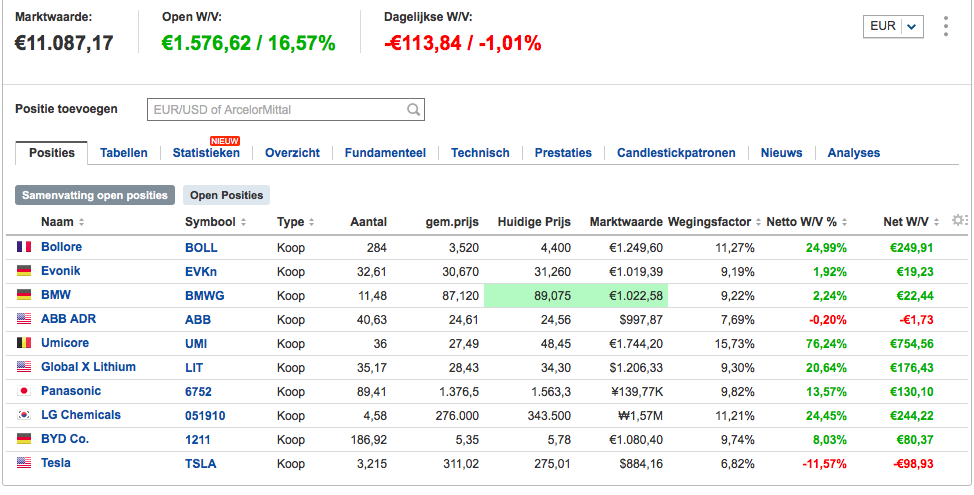
Task: Click the Korean flag beside LG Chemicals
Action: pyautogui.click(x=24, y=416)
